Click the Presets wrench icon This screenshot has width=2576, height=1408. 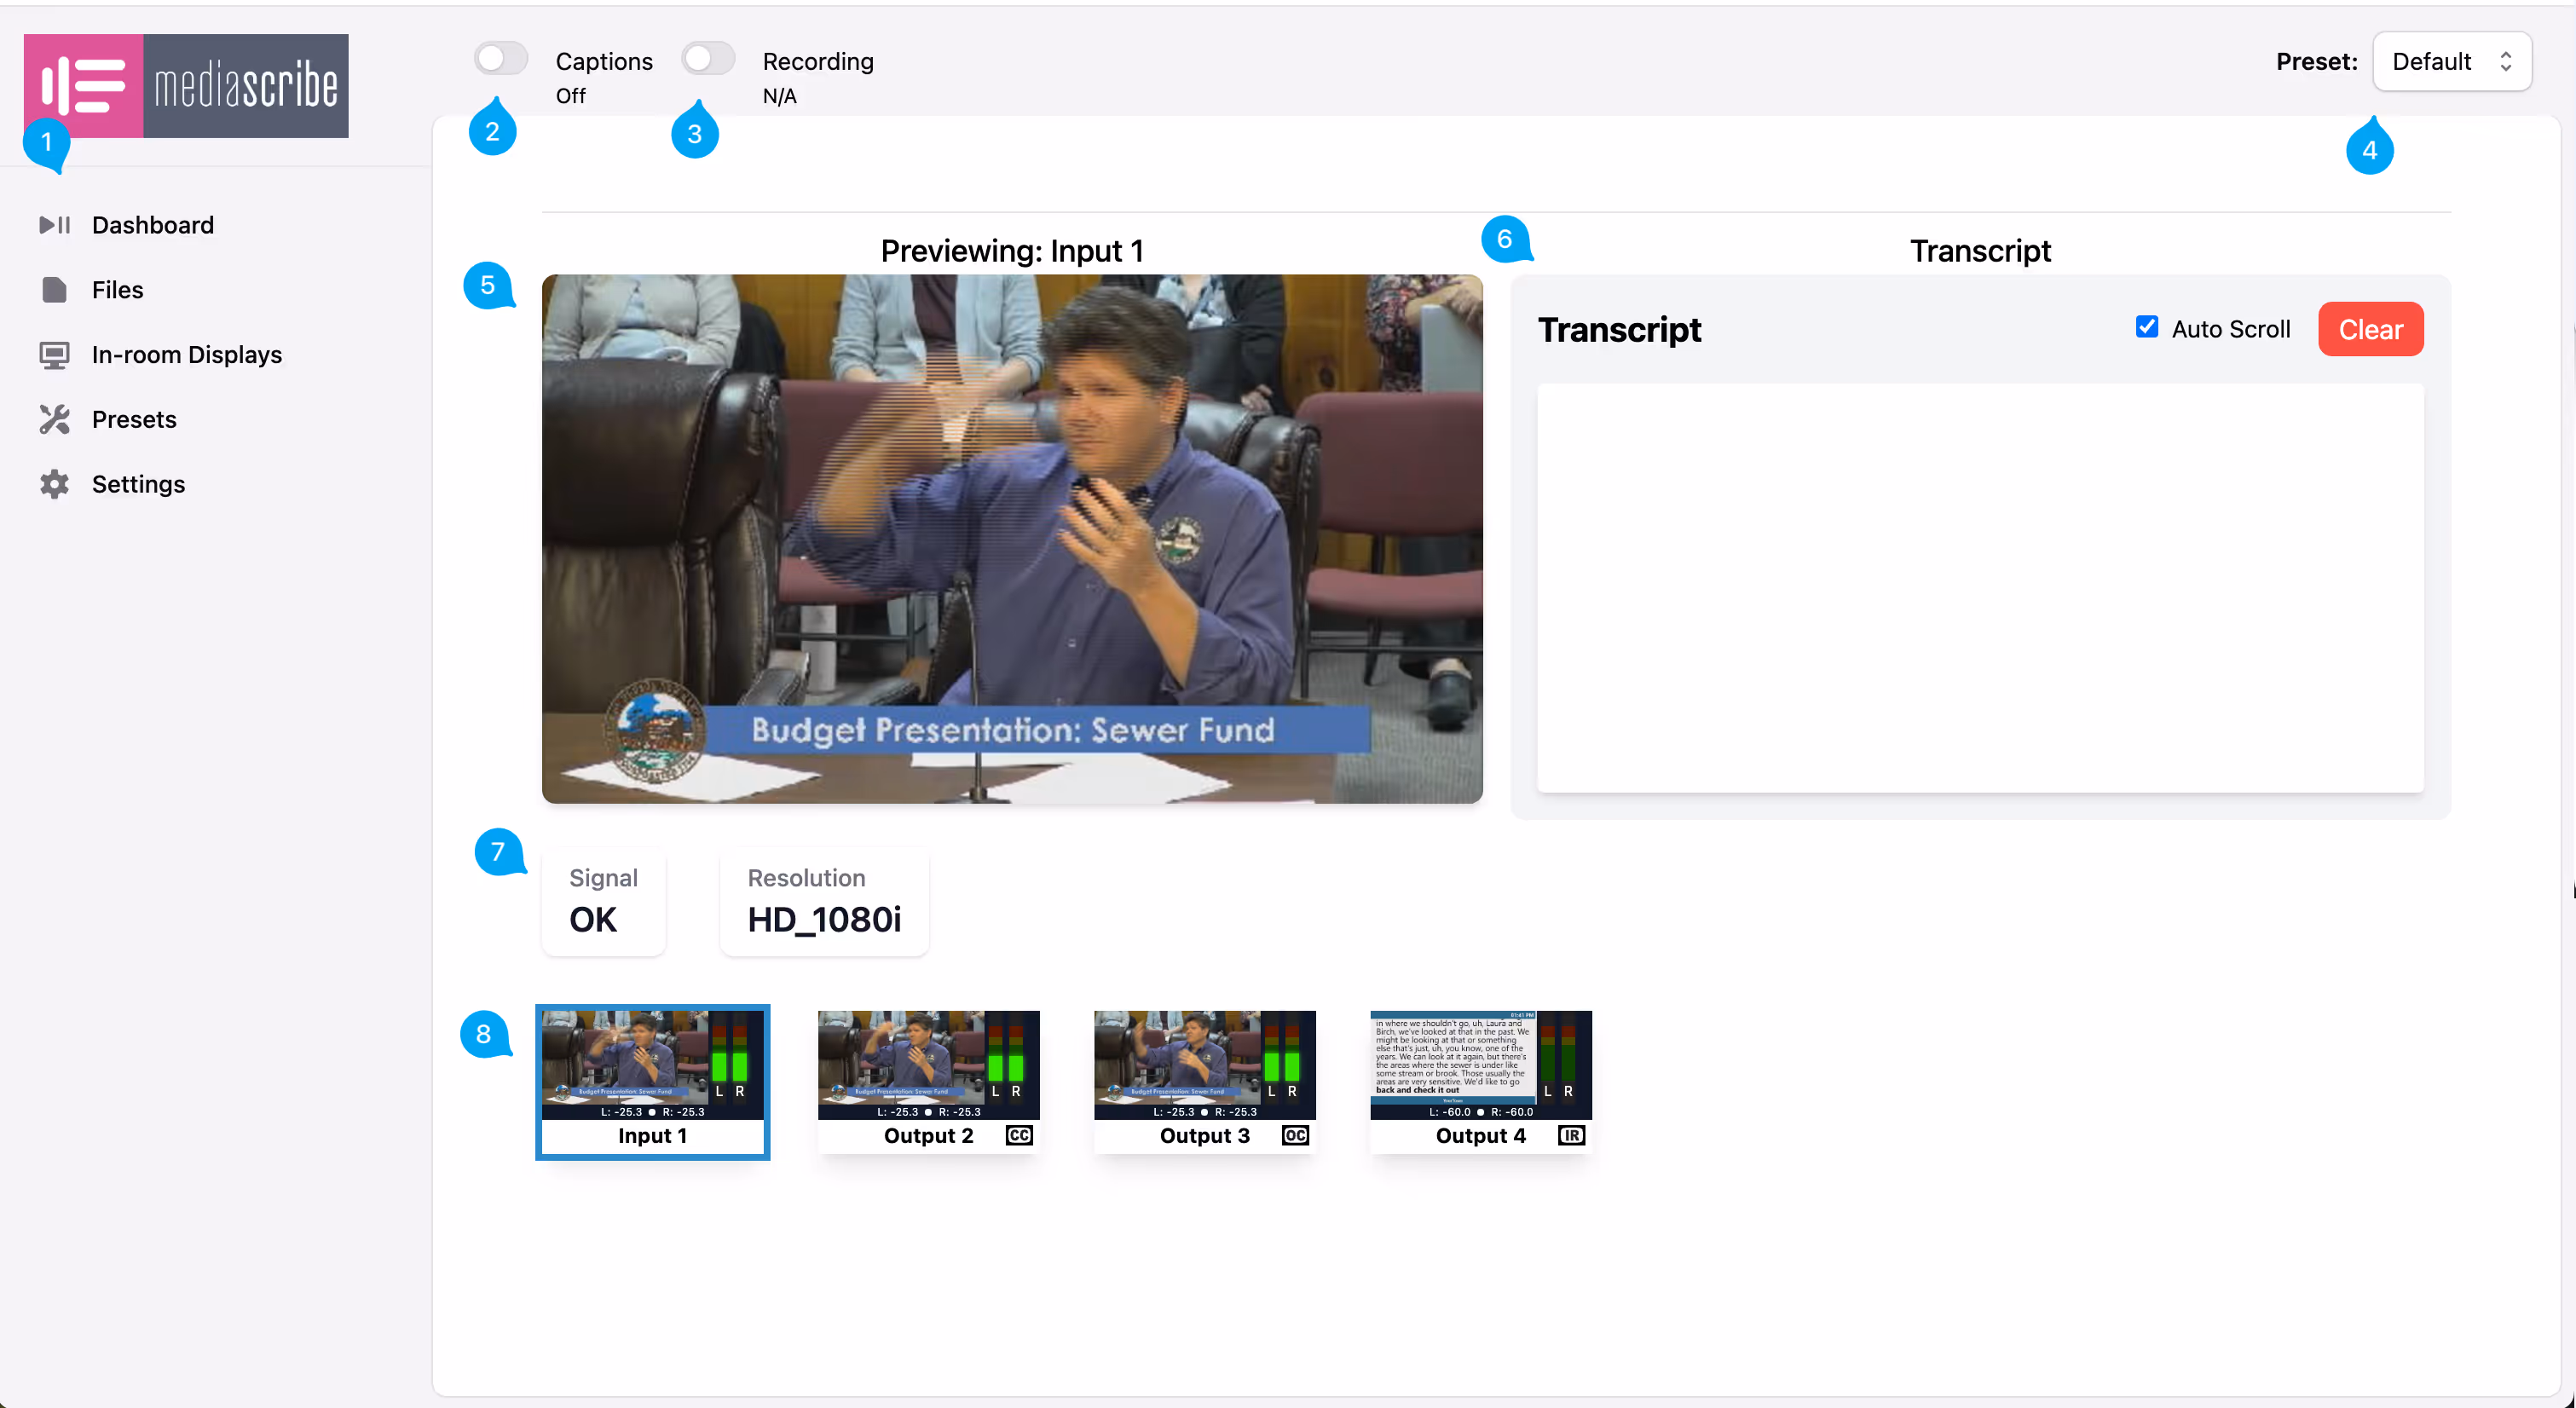(55, 419)
